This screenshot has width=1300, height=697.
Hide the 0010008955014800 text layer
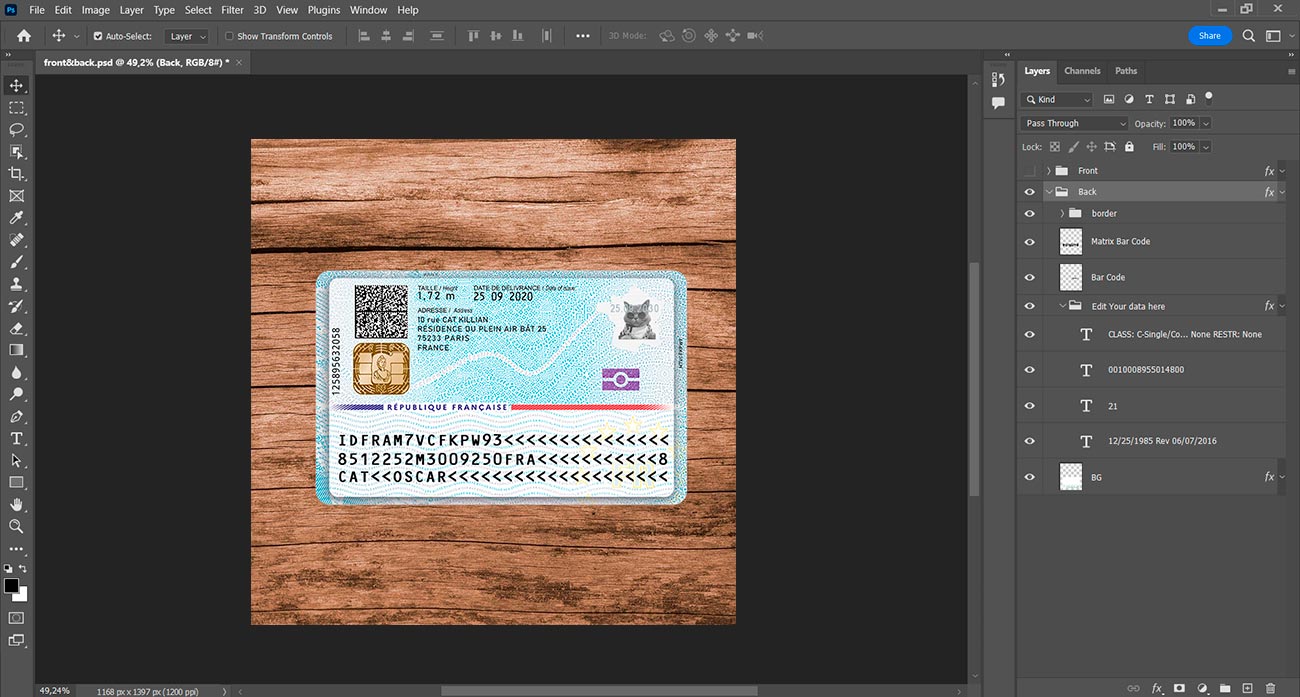(1030, 370)
